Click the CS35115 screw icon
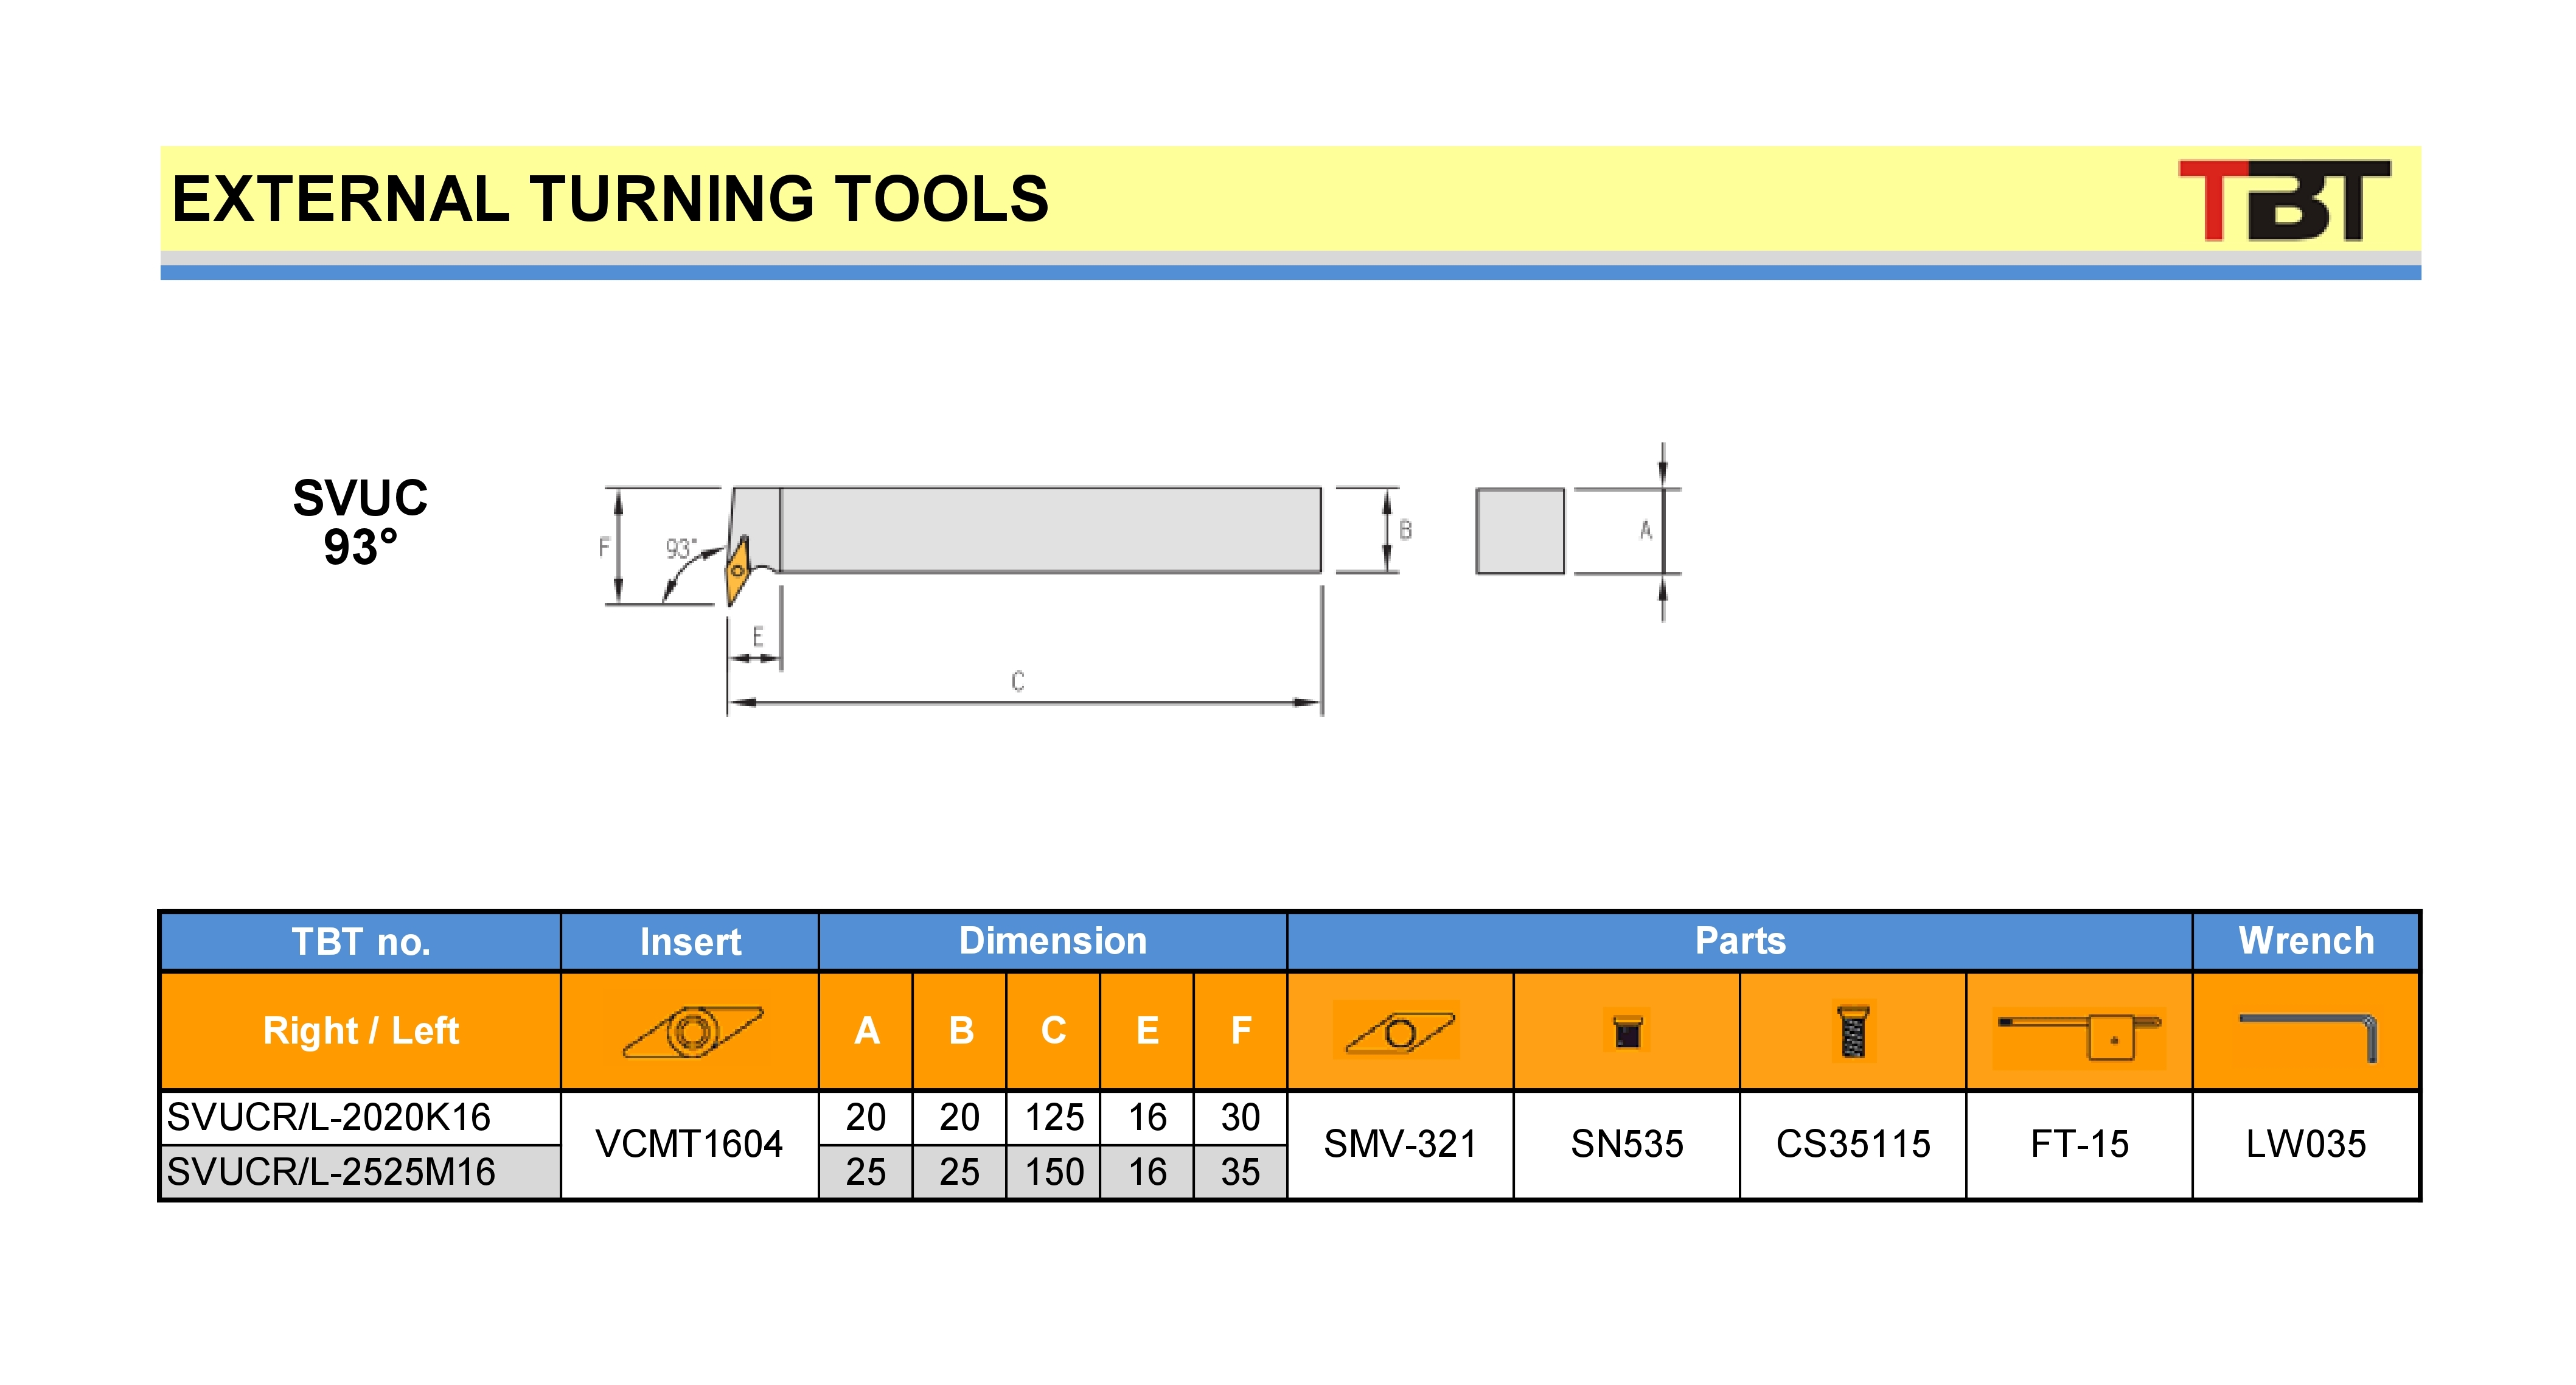Screen dimensions: 2576x1385 coord(1853,1031)
